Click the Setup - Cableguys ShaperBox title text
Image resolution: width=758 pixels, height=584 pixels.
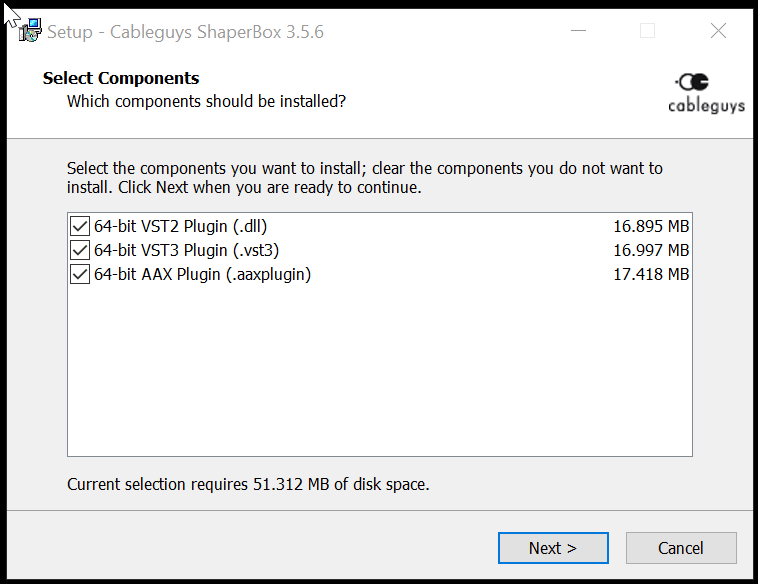point(185,32)
